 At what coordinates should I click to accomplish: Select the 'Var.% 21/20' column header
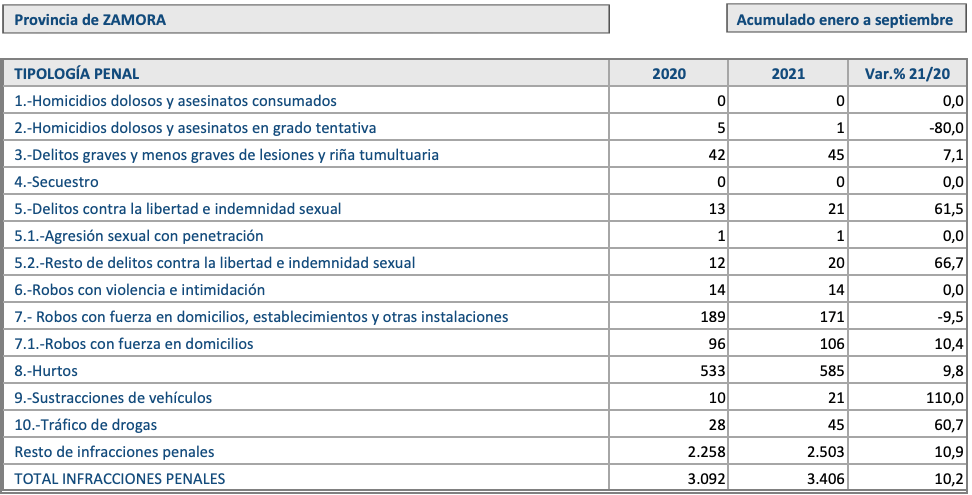tap(907, 73)
